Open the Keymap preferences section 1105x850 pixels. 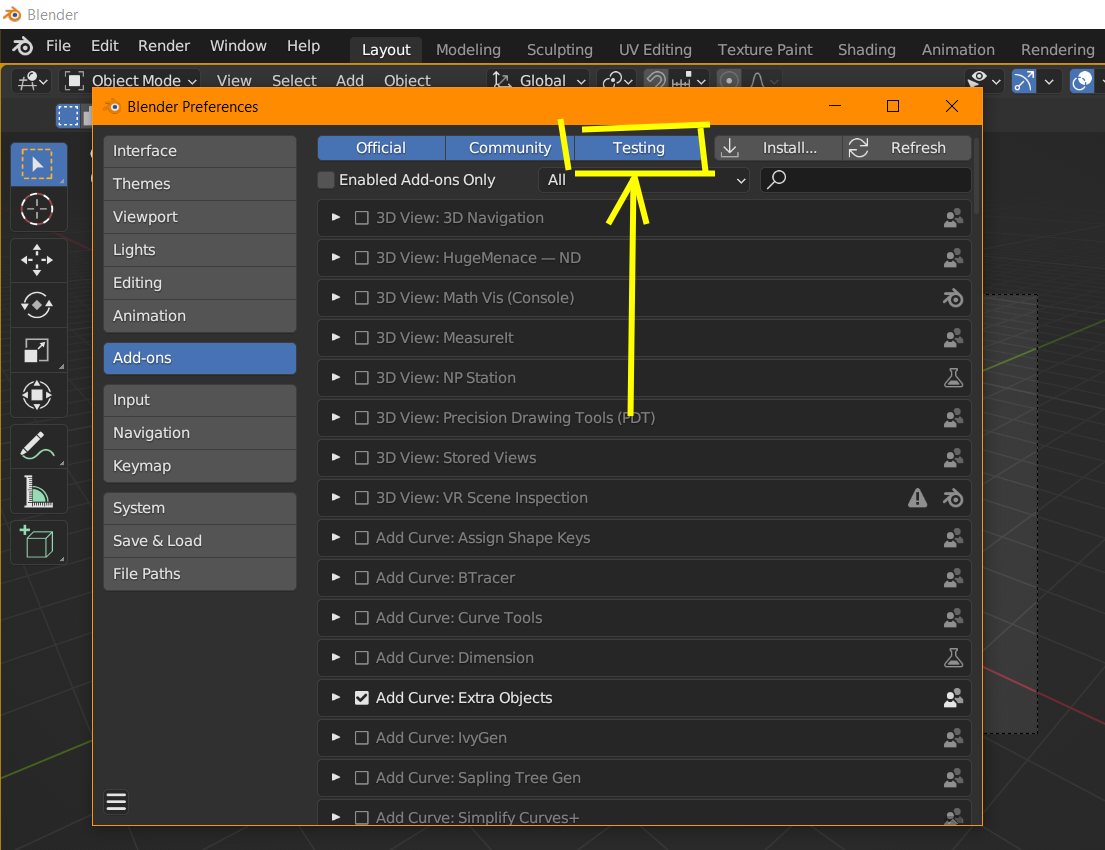(199, 466)
